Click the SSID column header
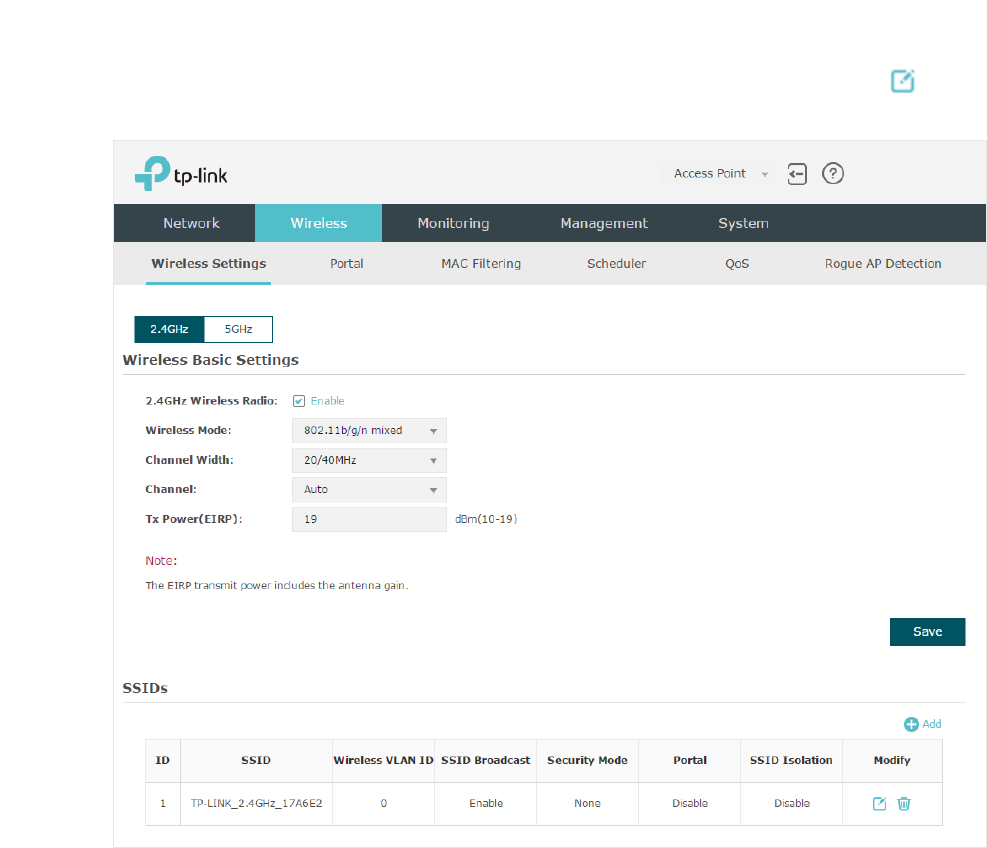The image size is (987, 848). [256, 760]
